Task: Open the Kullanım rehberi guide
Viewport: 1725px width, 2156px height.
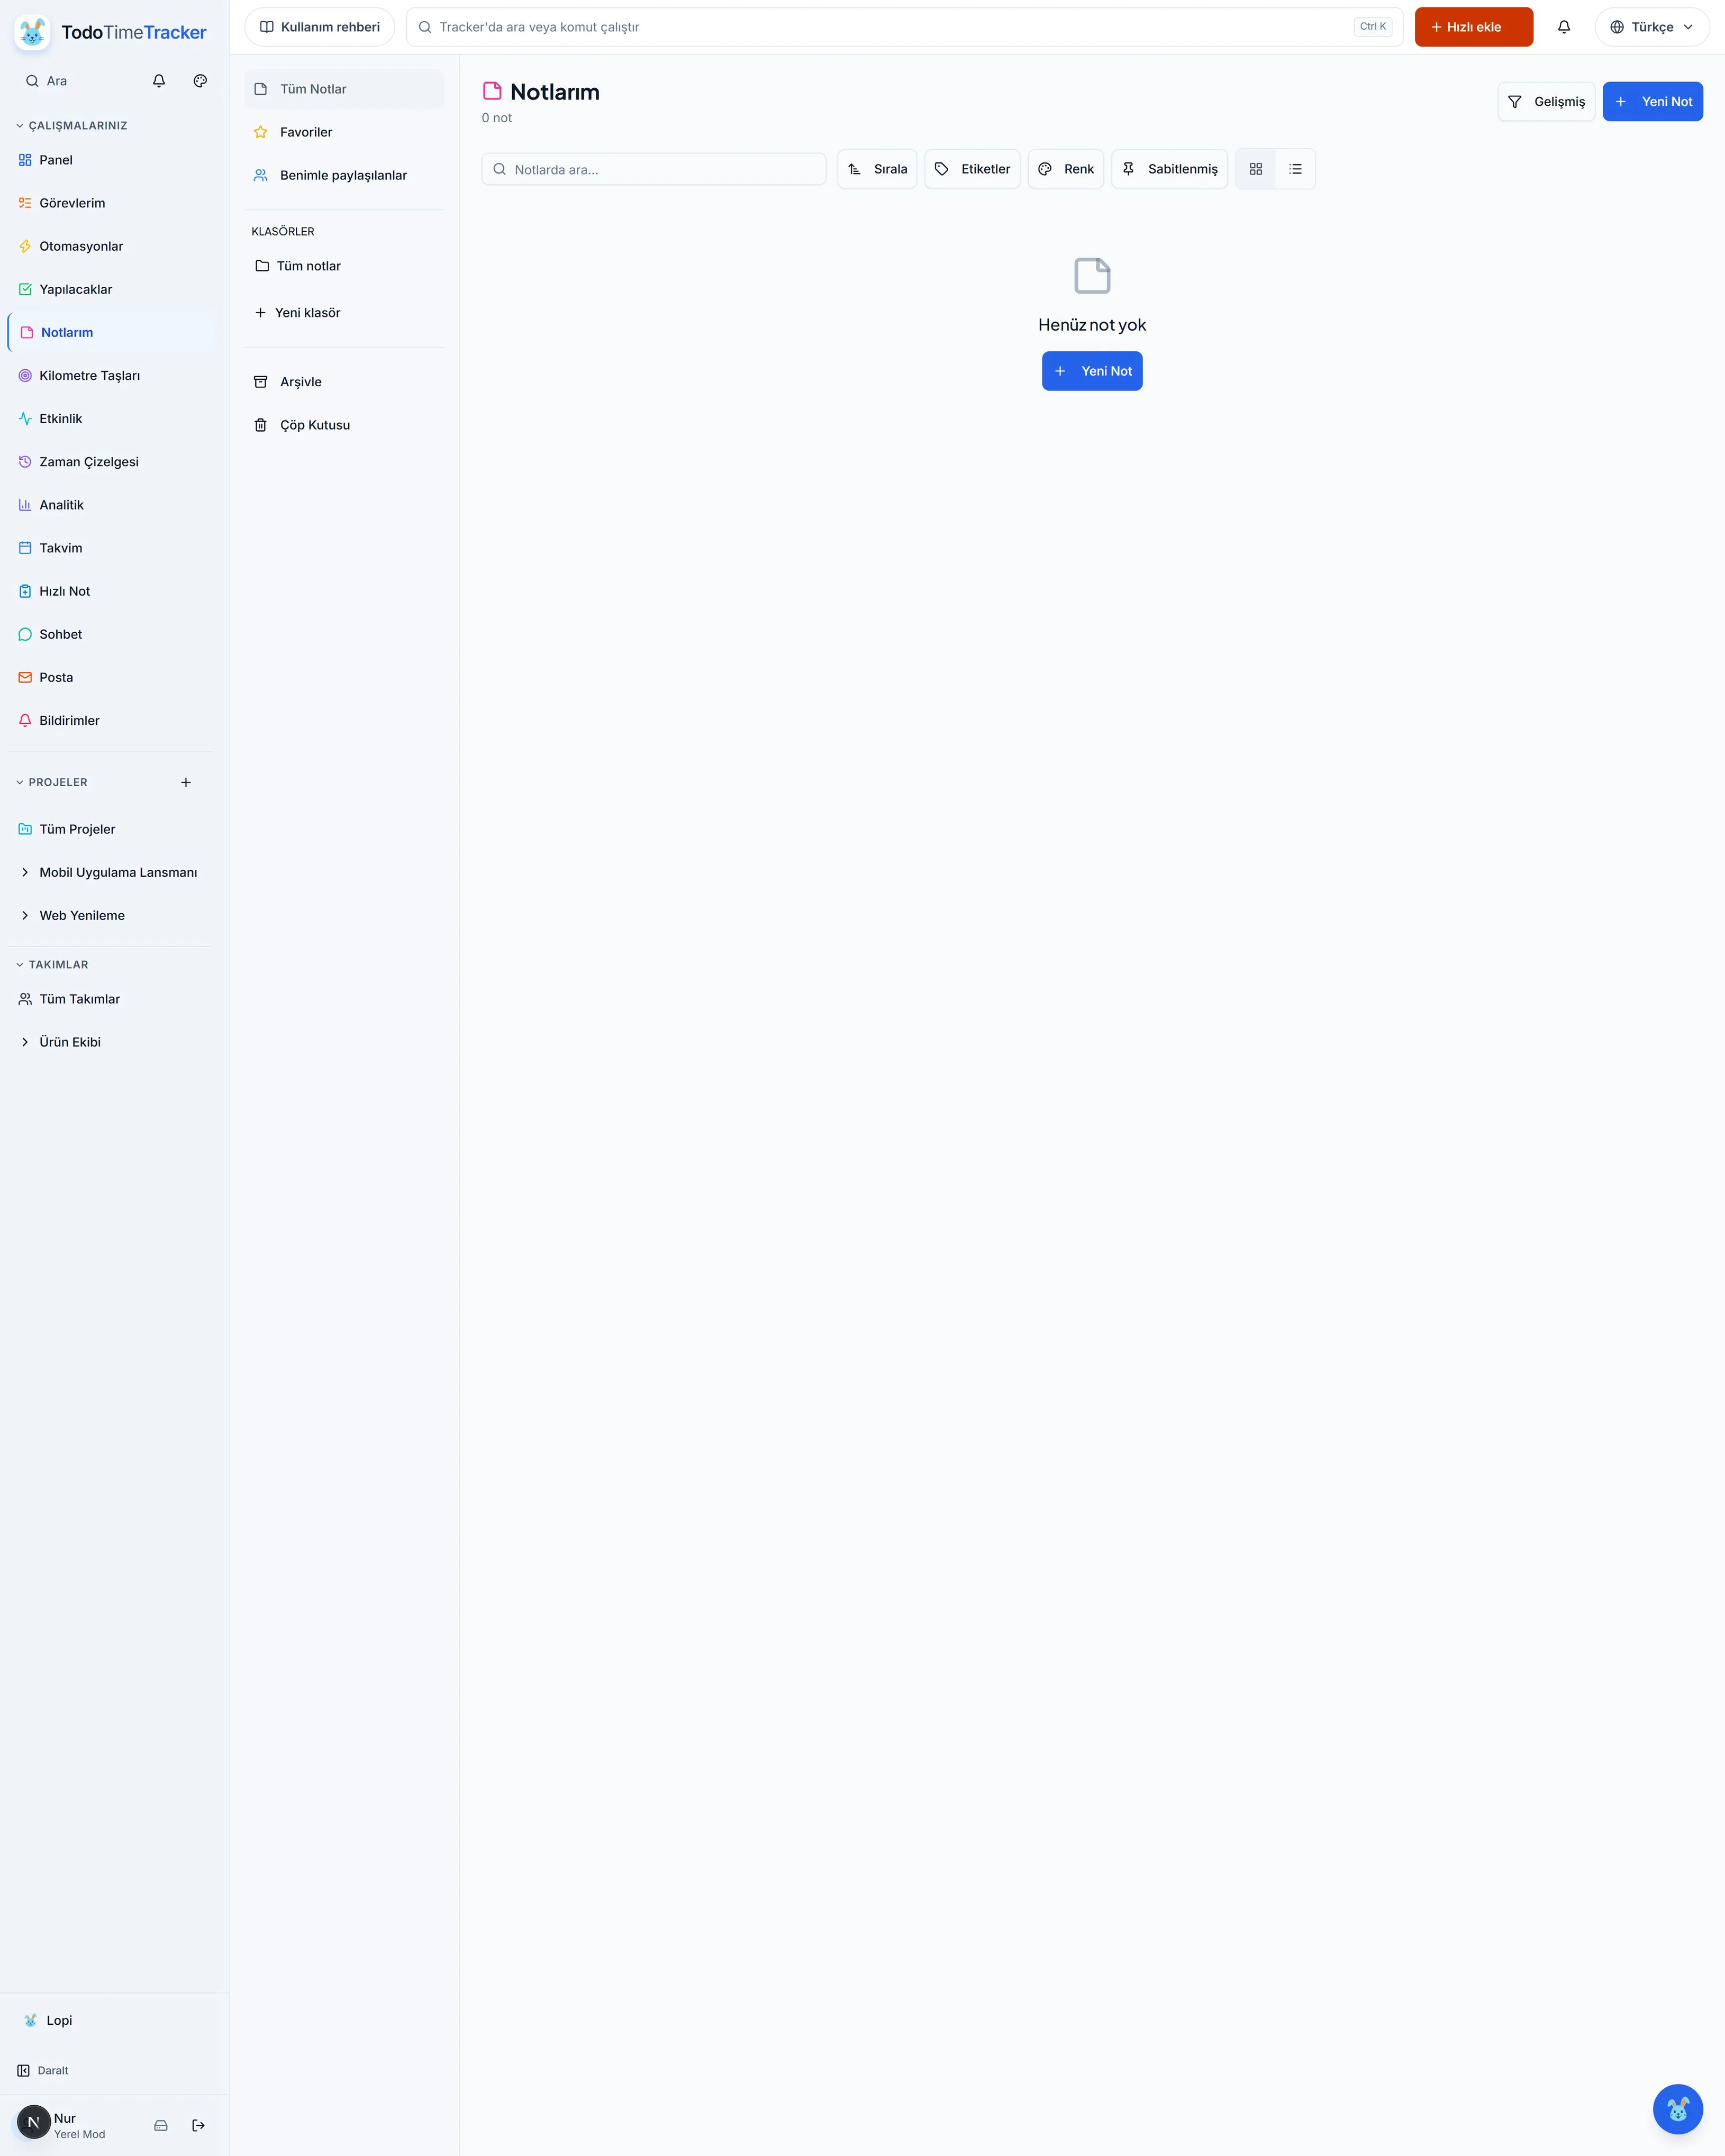Action: pyautogui.click(x=319, y=27)
